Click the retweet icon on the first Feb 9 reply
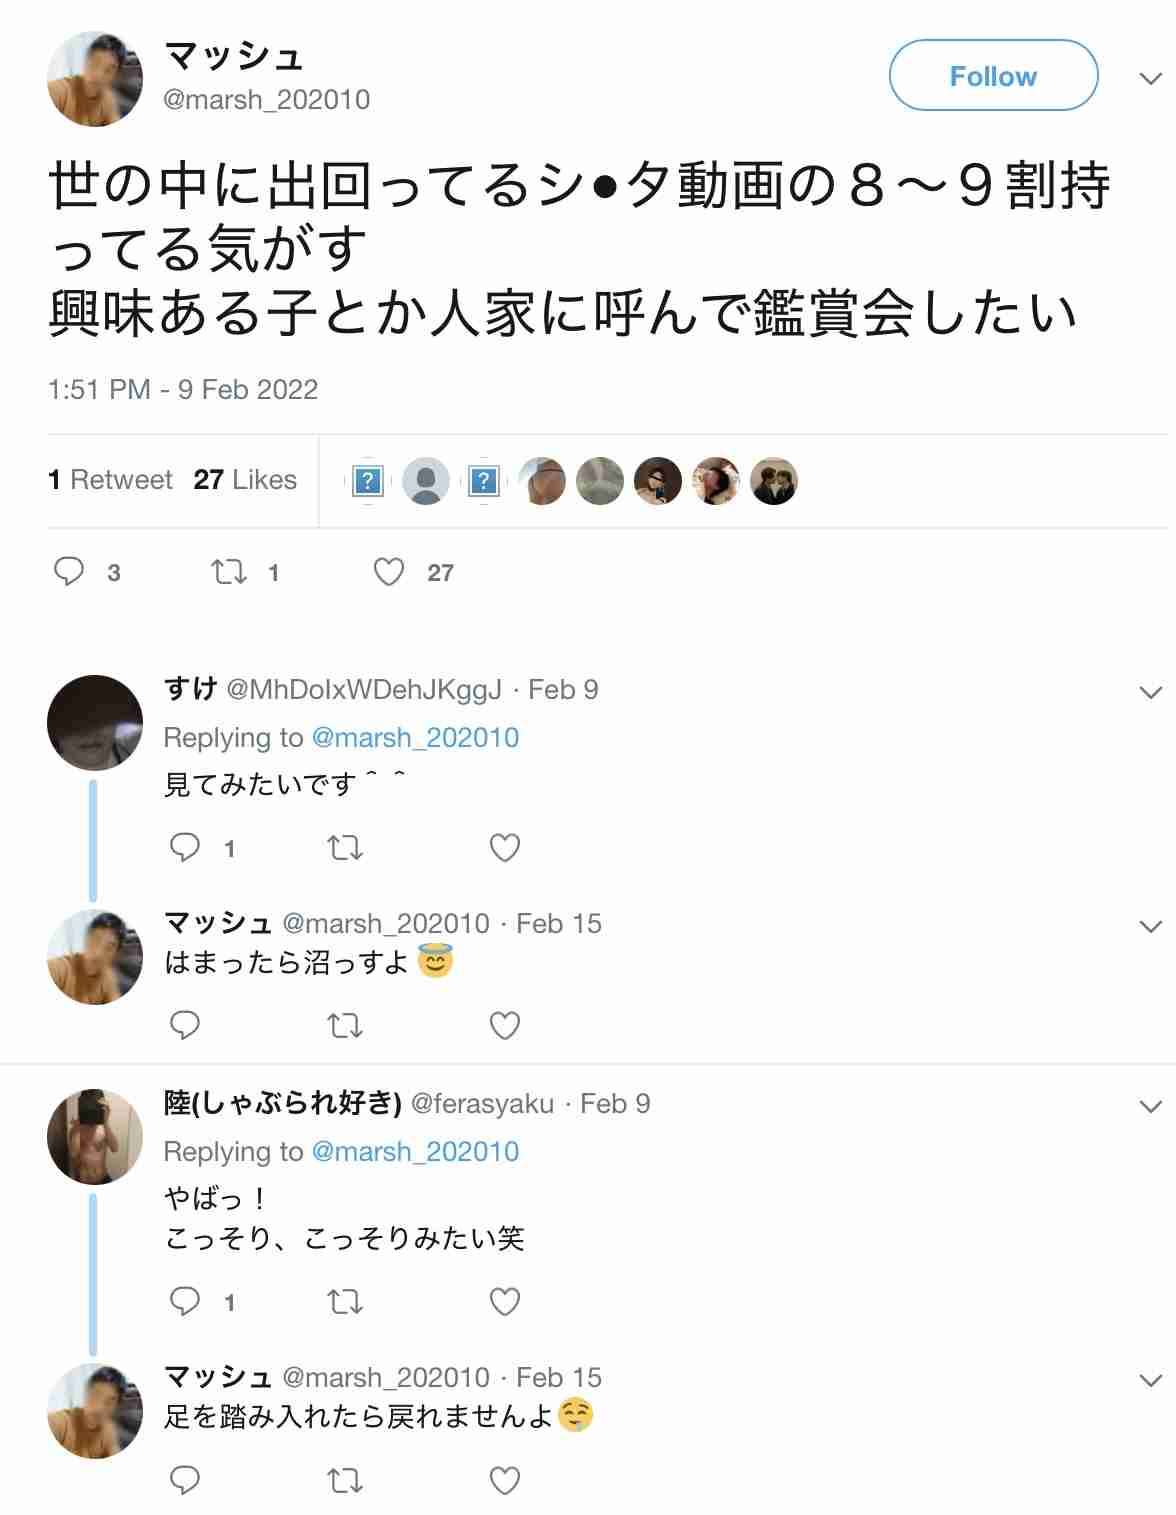The image size is (1176, 1515). click(345, 848)
